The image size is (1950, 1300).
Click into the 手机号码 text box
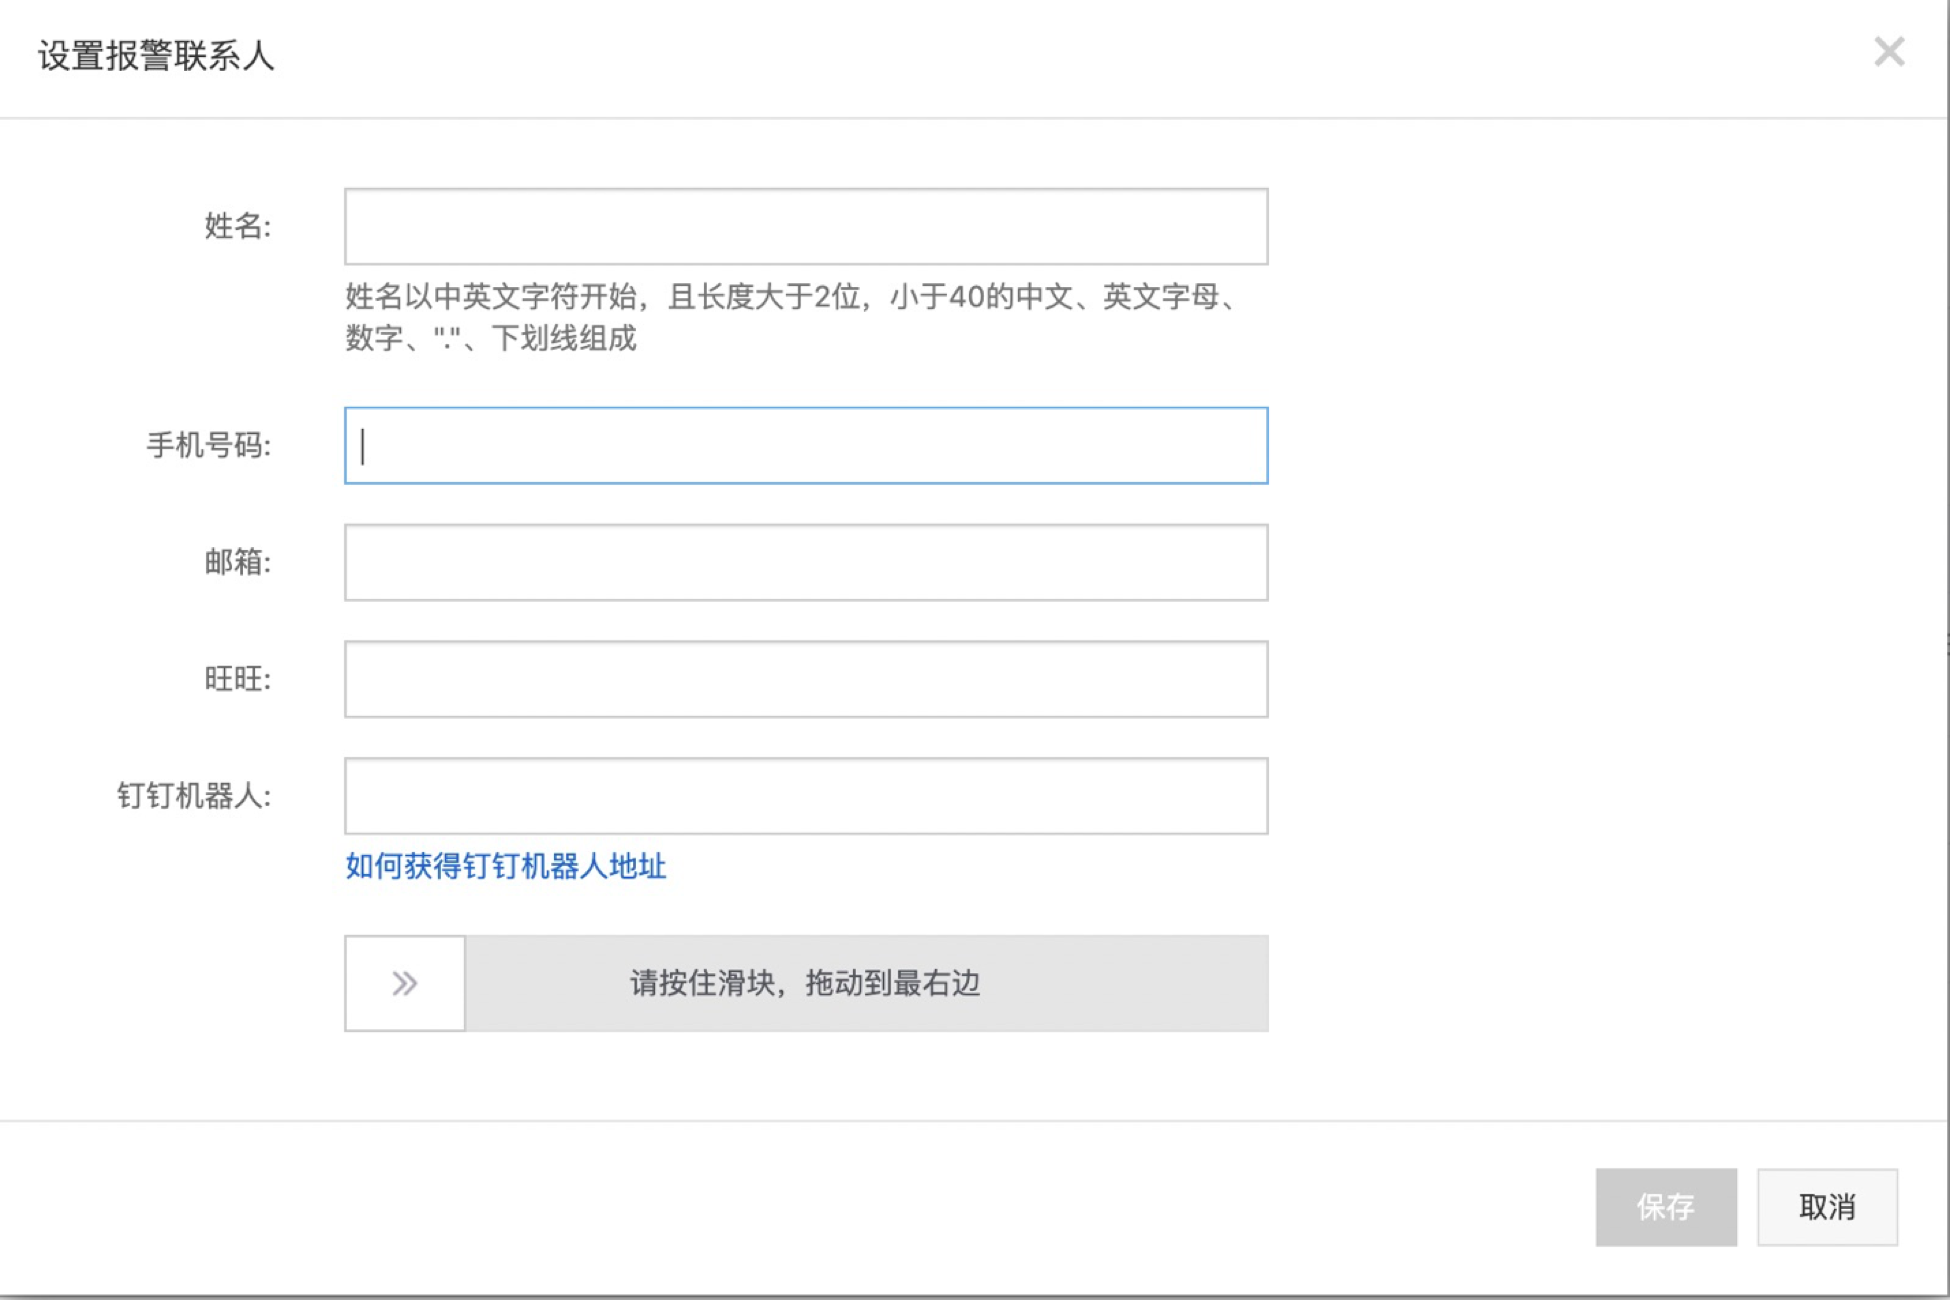coord(805,446)
